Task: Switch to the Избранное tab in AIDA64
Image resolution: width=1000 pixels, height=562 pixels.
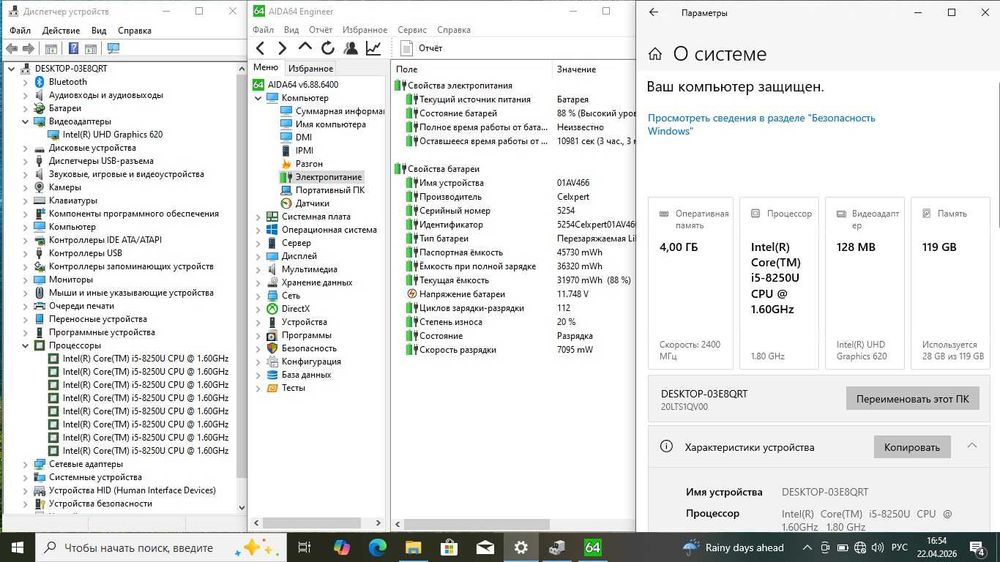Action: point(310,68)
